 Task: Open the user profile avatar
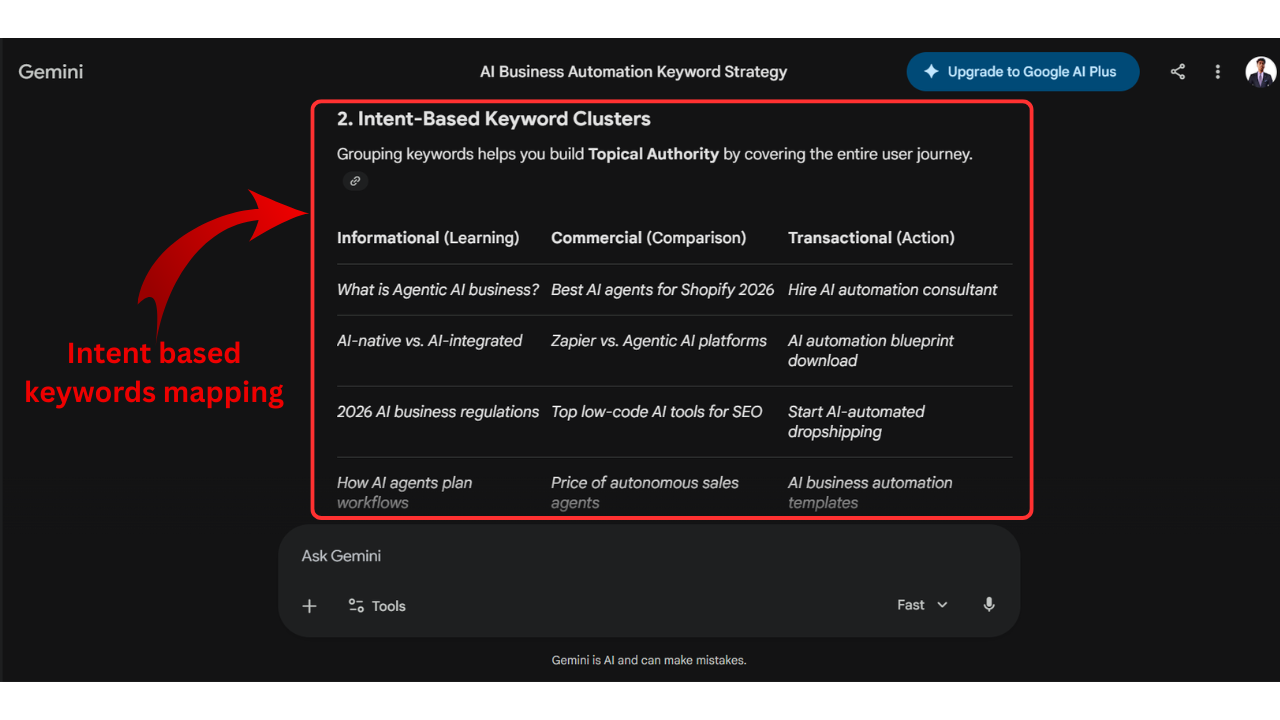click(1260, 72)
